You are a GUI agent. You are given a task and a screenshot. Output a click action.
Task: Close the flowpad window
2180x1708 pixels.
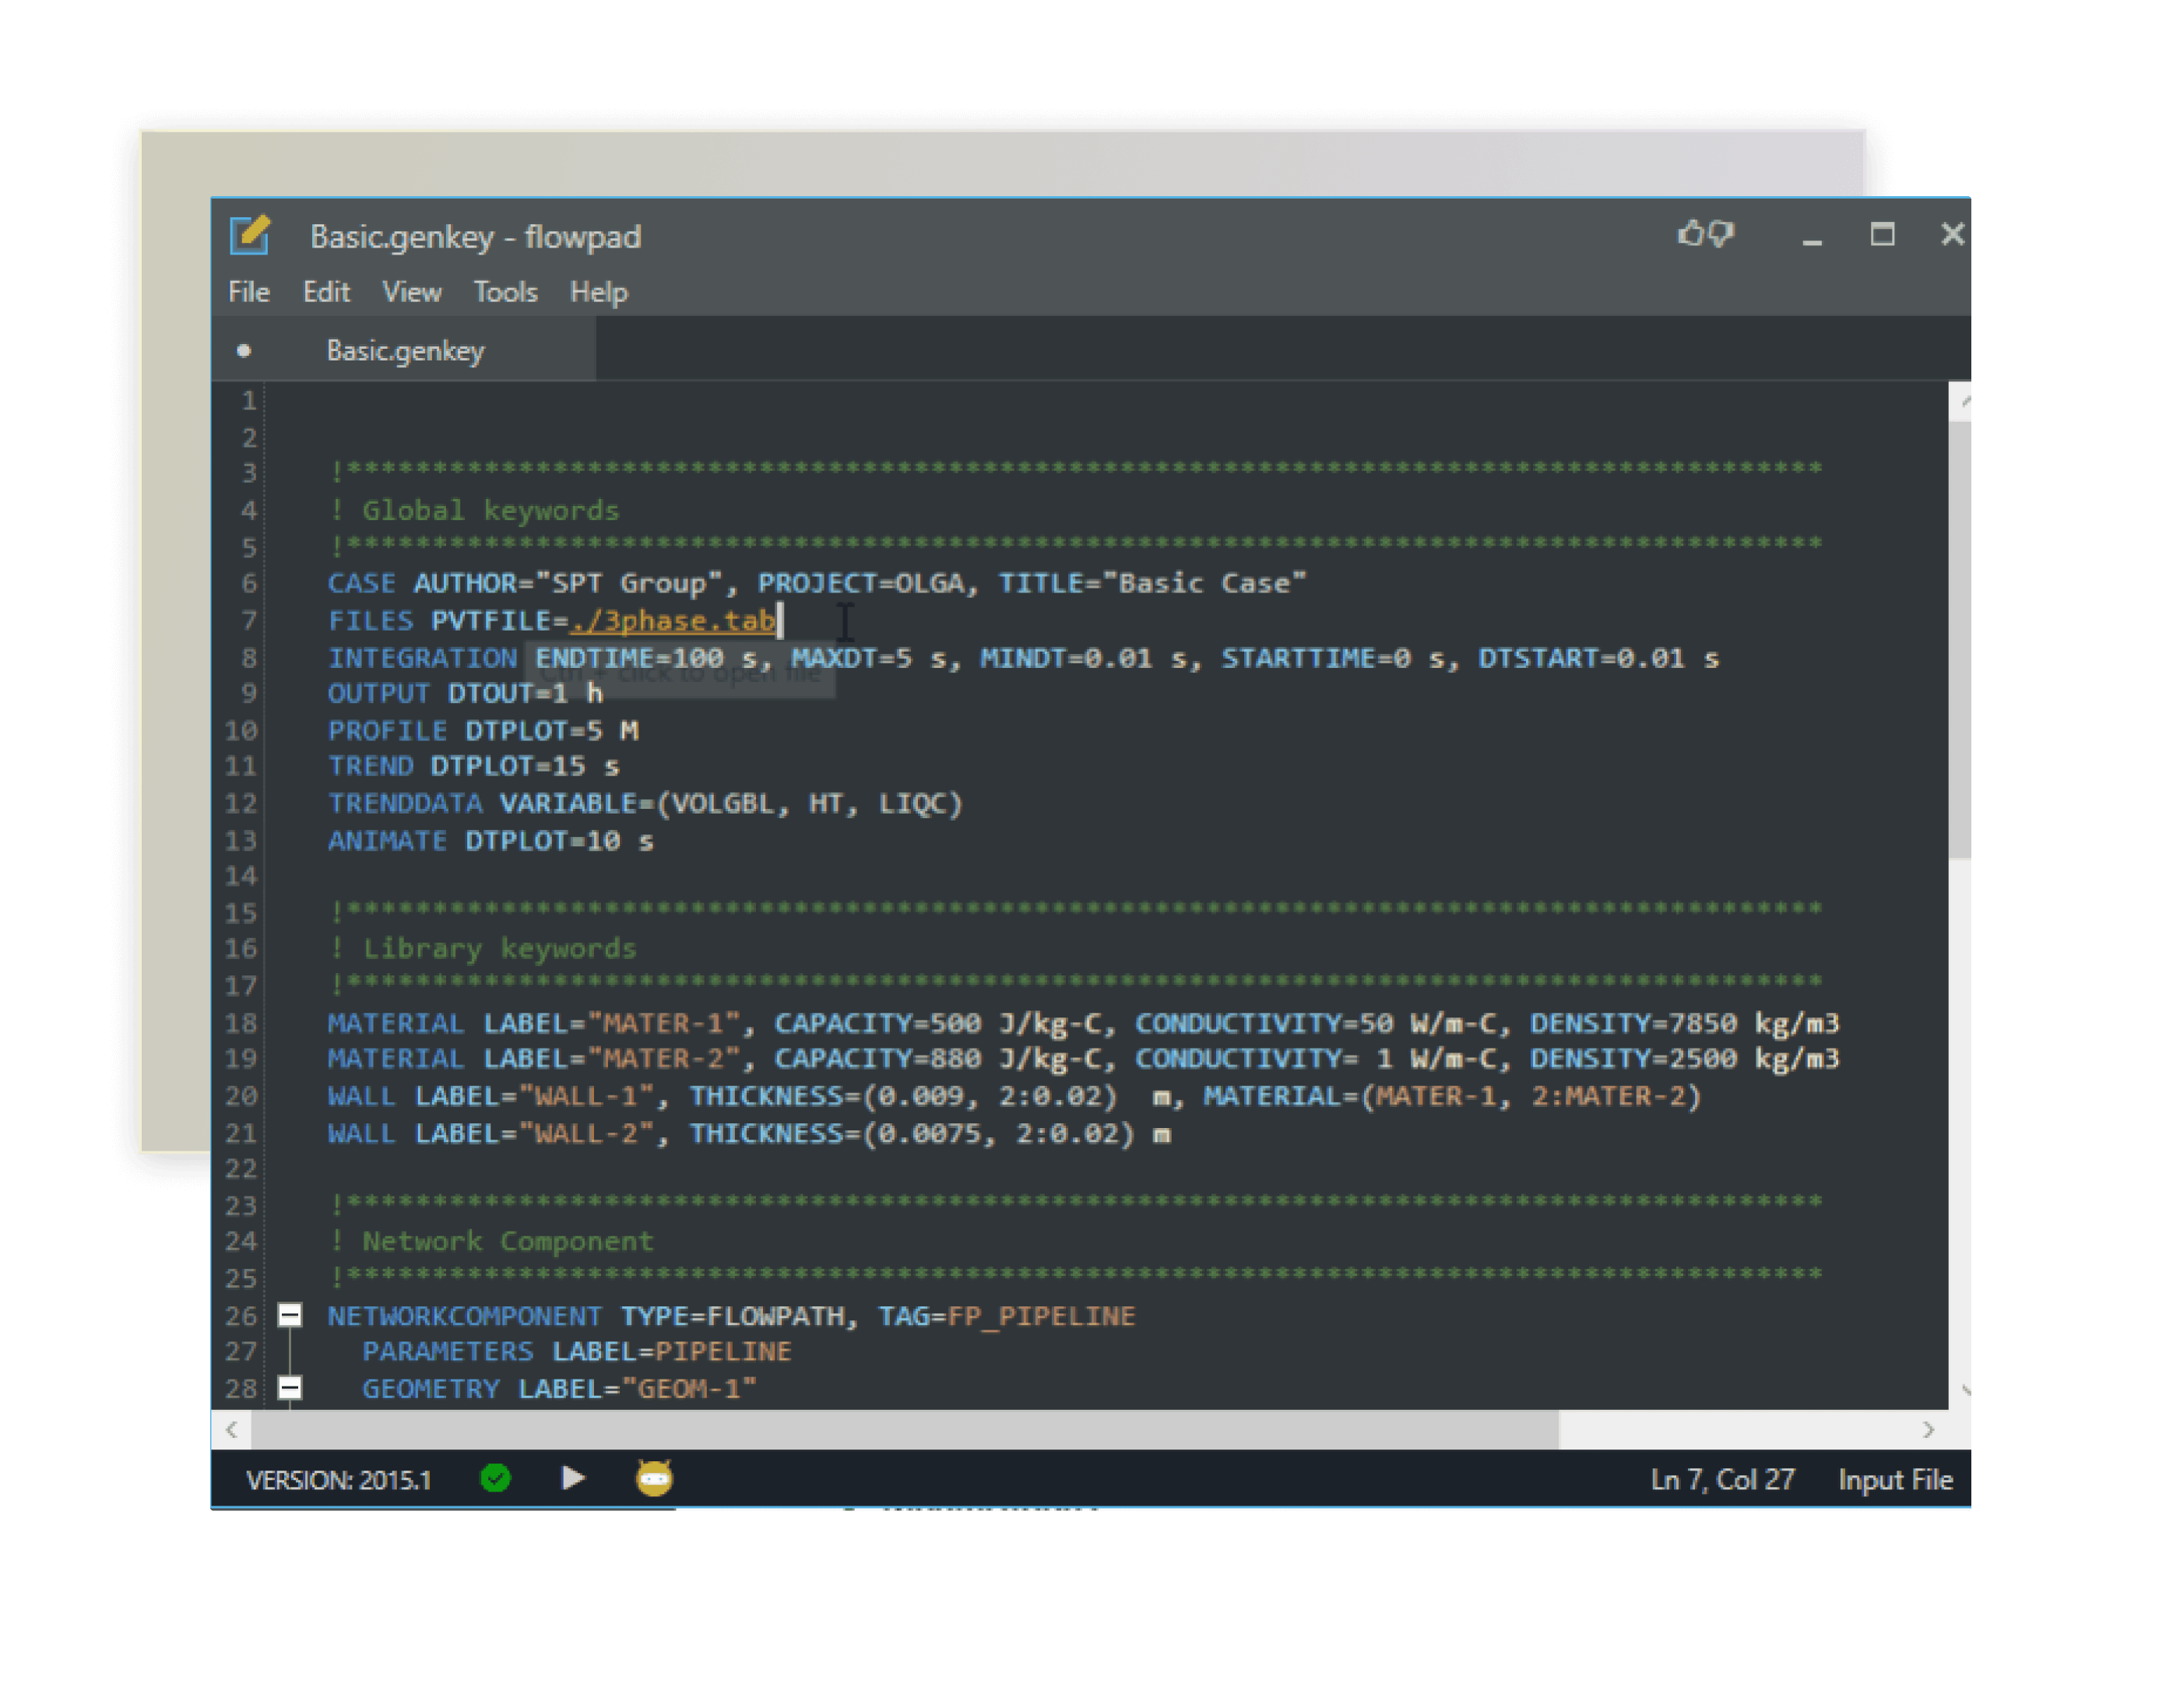coord(1952,234)
